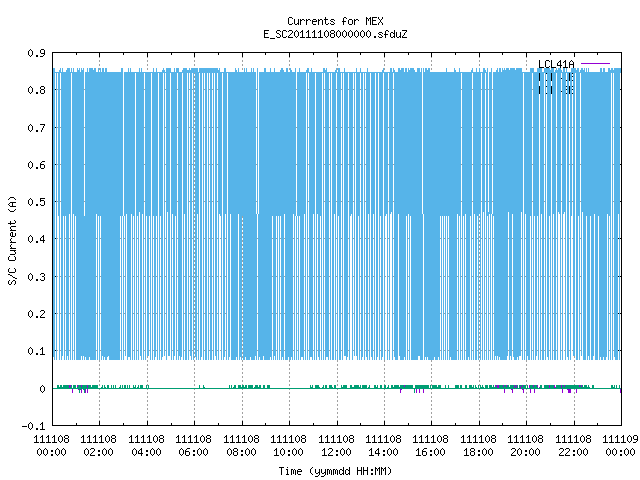Click the y-axis tick value '0.2'
The width and height of the screenshot is (640, 480).
click(36, 314)
